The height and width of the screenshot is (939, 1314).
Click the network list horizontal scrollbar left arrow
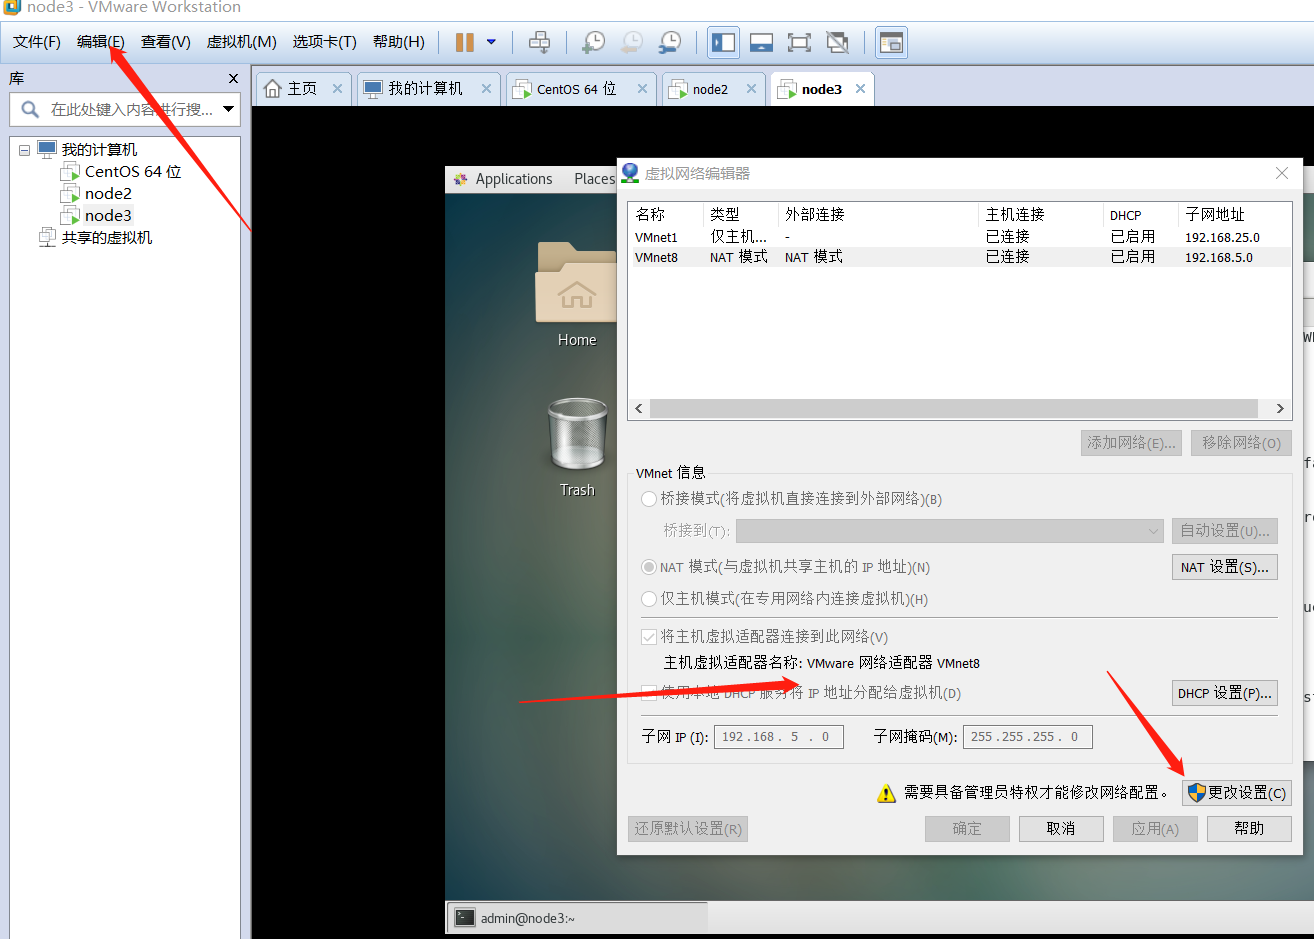click(x=640, y=408)
